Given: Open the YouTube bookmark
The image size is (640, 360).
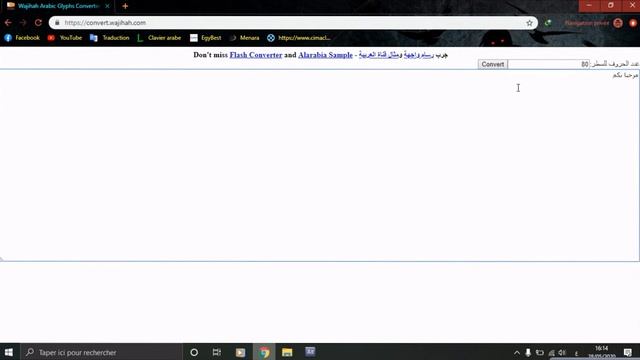Looking at the screenshot, I should (x=64, y=38).
